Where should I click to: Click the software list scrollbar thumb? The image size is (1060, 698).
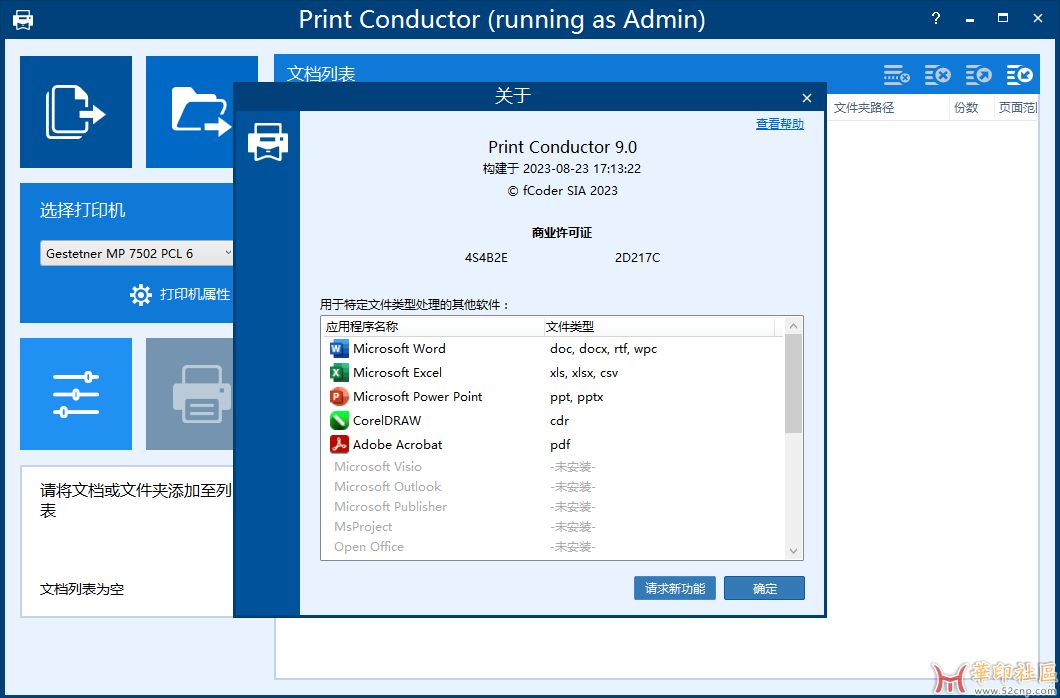click(x=794, y=384)
